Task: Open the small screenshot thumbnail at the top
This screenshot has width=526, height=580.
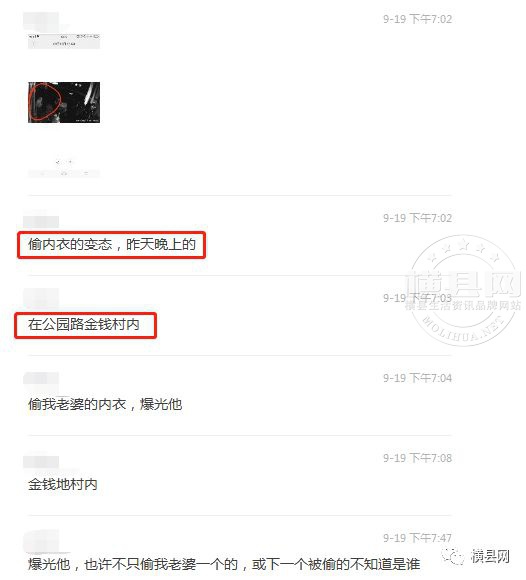Action: point(64,41)
